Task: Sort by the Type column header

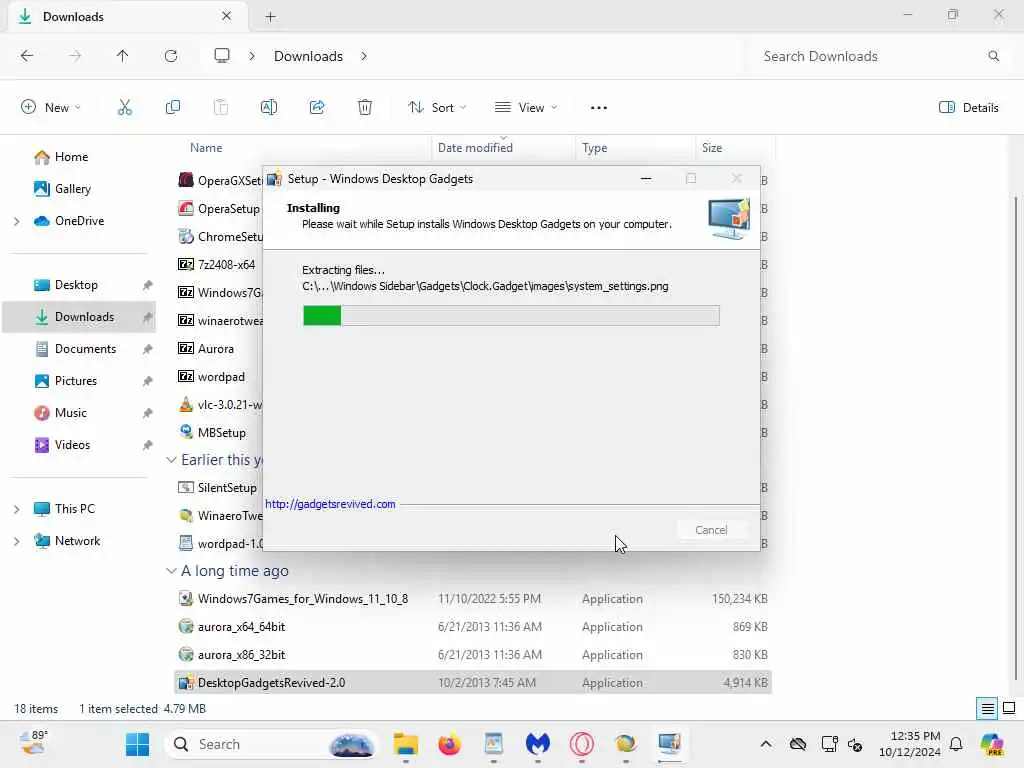Action: (x=594, y=148)
